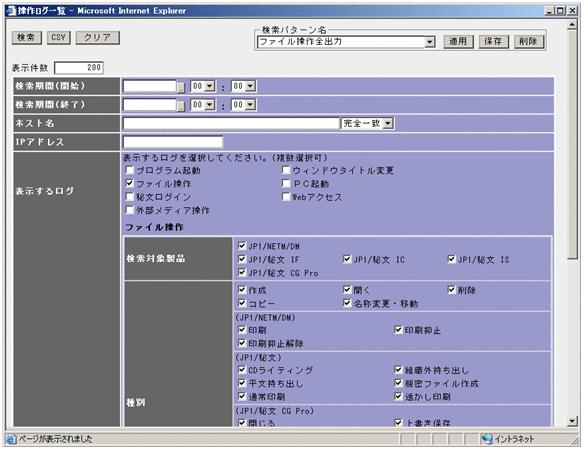585x451 pixels.
Task: Toggle the JP1/秘文 CG Pro product checkbox
Action: (x=242, y=272)
